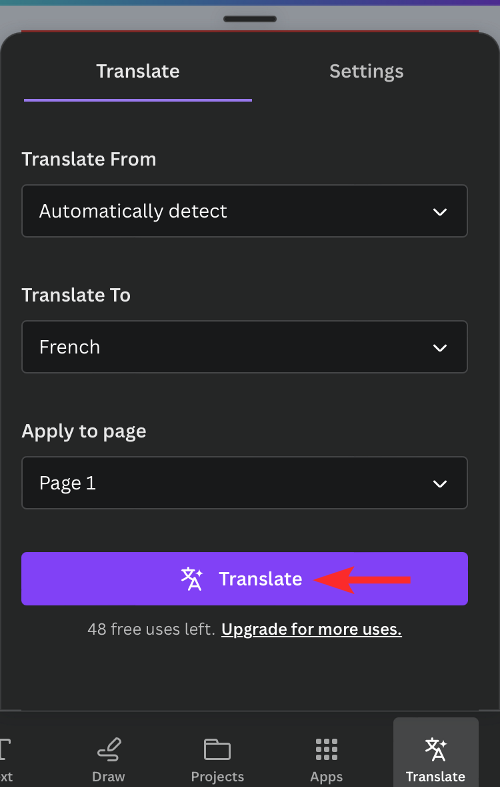Tap the Text tool icon at bar edge

click(x=5, y=749)
